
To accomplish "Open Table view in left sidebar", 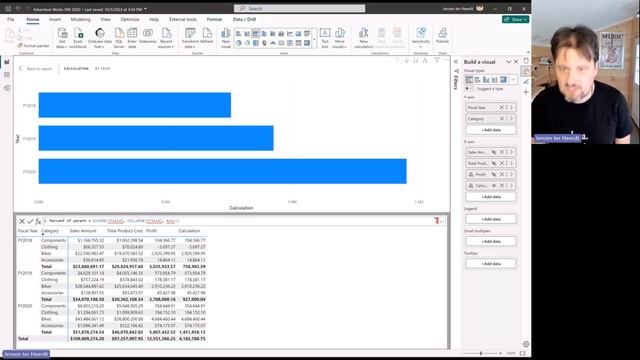I will point(7,75).
